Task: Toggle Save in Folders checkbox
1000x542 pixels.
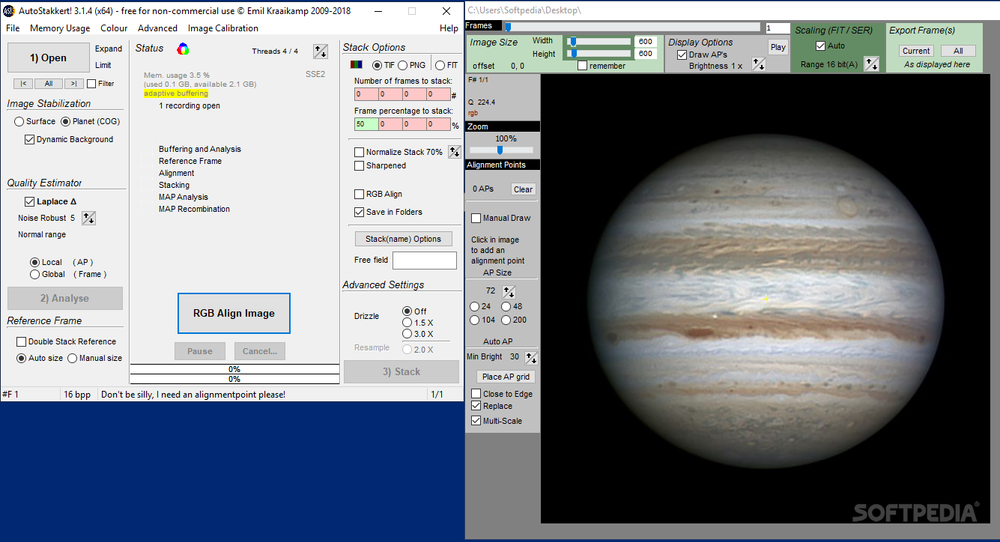Action: [359, 212]
